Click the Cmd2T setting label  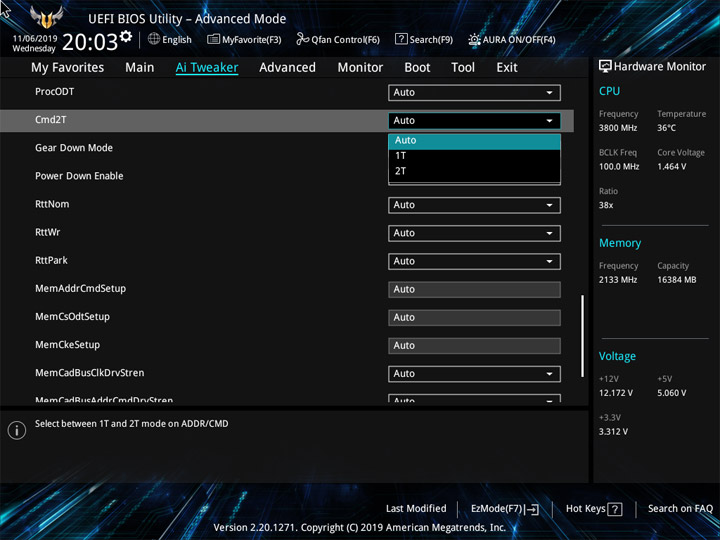(51, 120)
